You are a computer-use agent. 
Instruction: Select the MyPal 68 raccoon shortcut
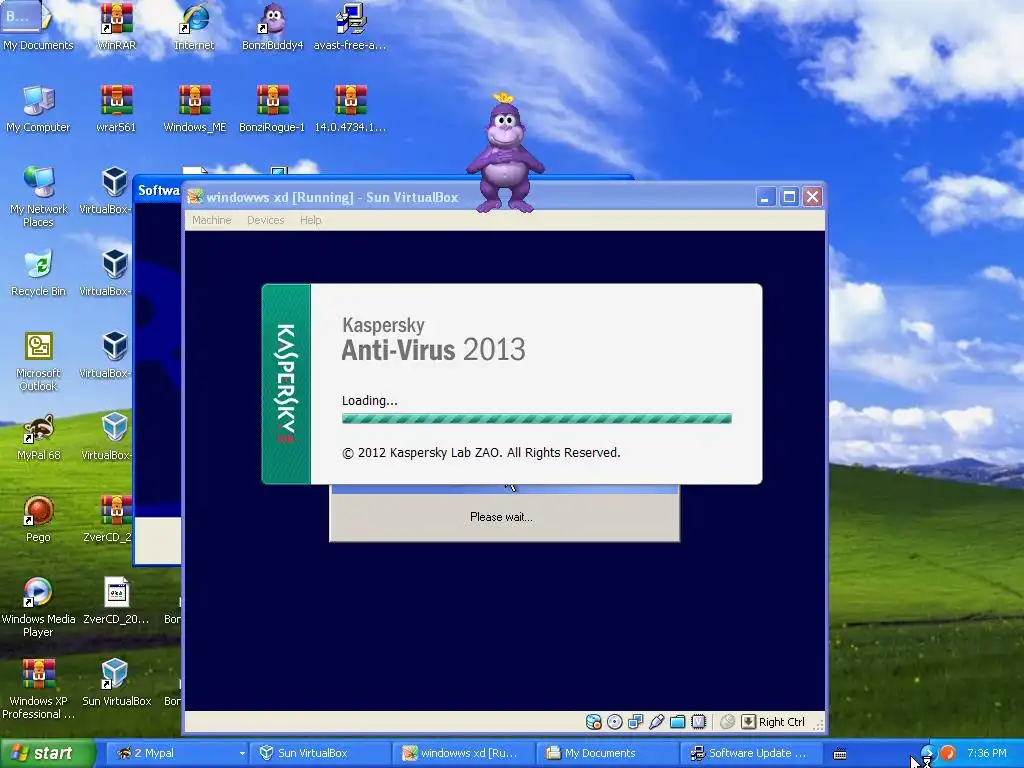click(x=39, y=437)
